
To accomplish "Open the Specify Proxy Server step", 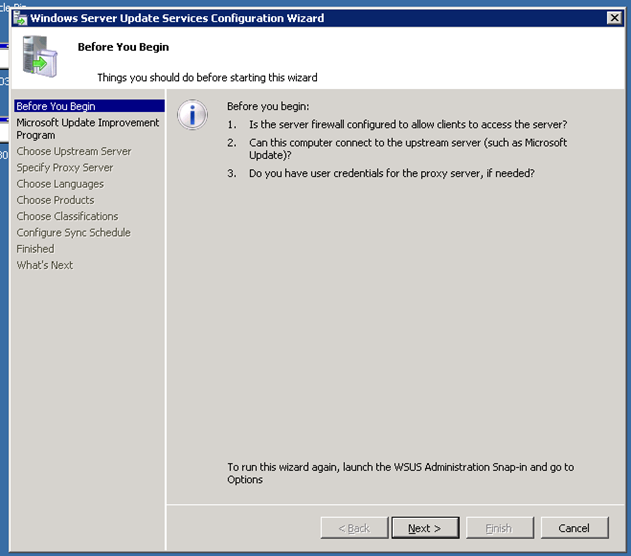I will point(64,168).
